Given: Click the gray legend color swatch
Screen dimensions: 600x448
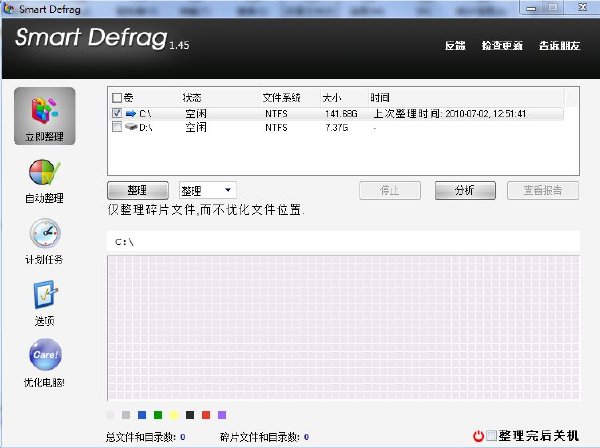Looking at the screenshot, I should pos(126,415).
